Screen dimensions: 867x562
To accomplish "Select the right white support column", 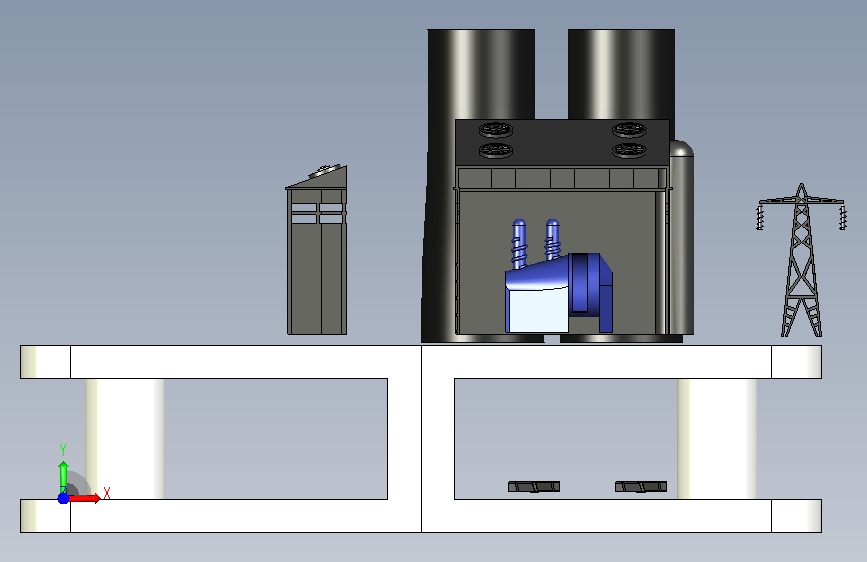I will 717,439.
